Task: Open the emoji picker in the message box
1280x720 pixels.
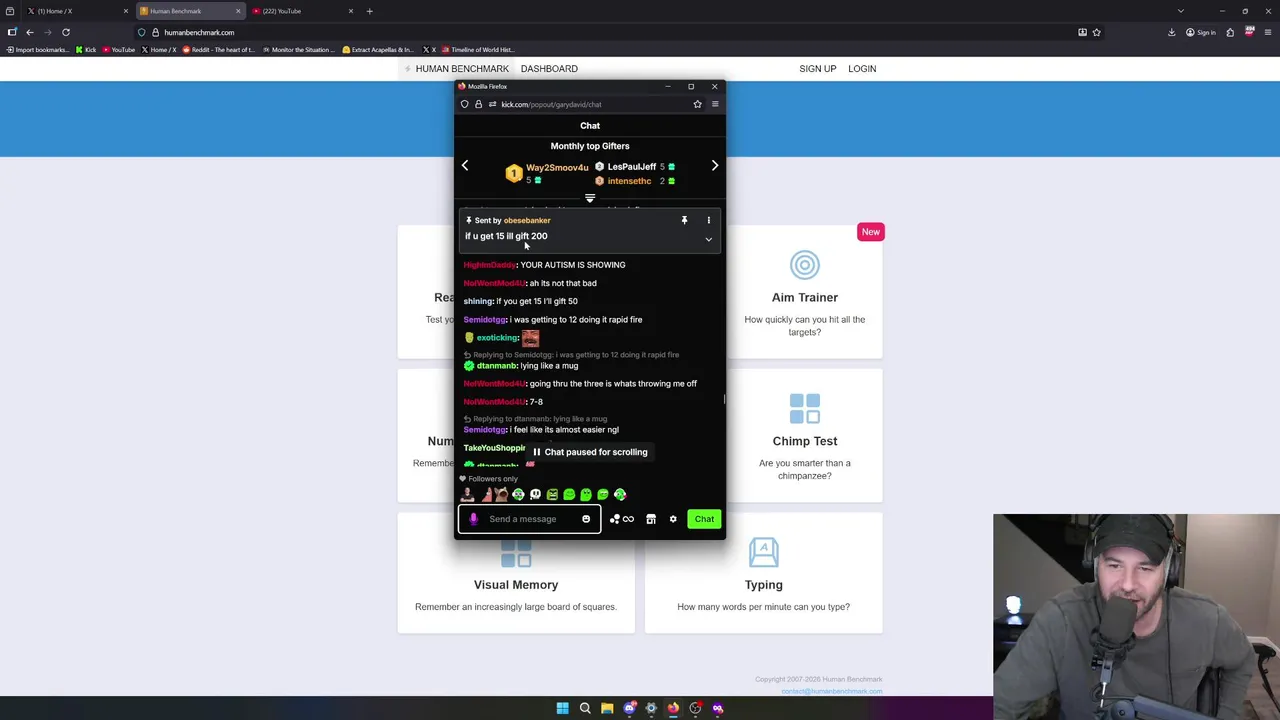Action: coord(586,519)
